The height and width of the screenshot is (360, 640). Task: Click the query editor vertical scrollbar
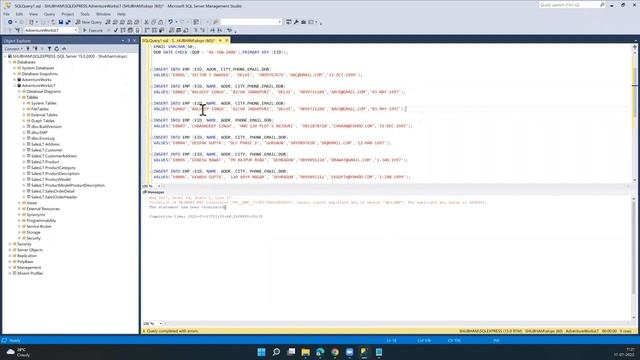(x=634, y=113)
